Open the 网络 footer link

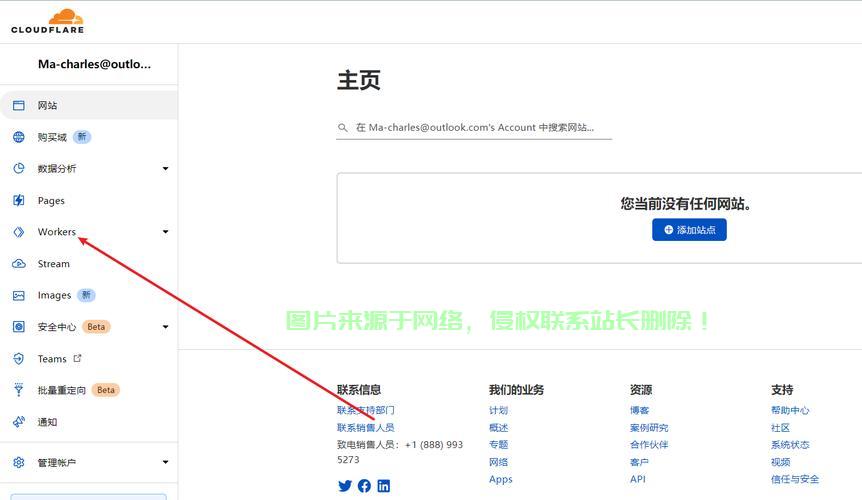click(499, 462)
